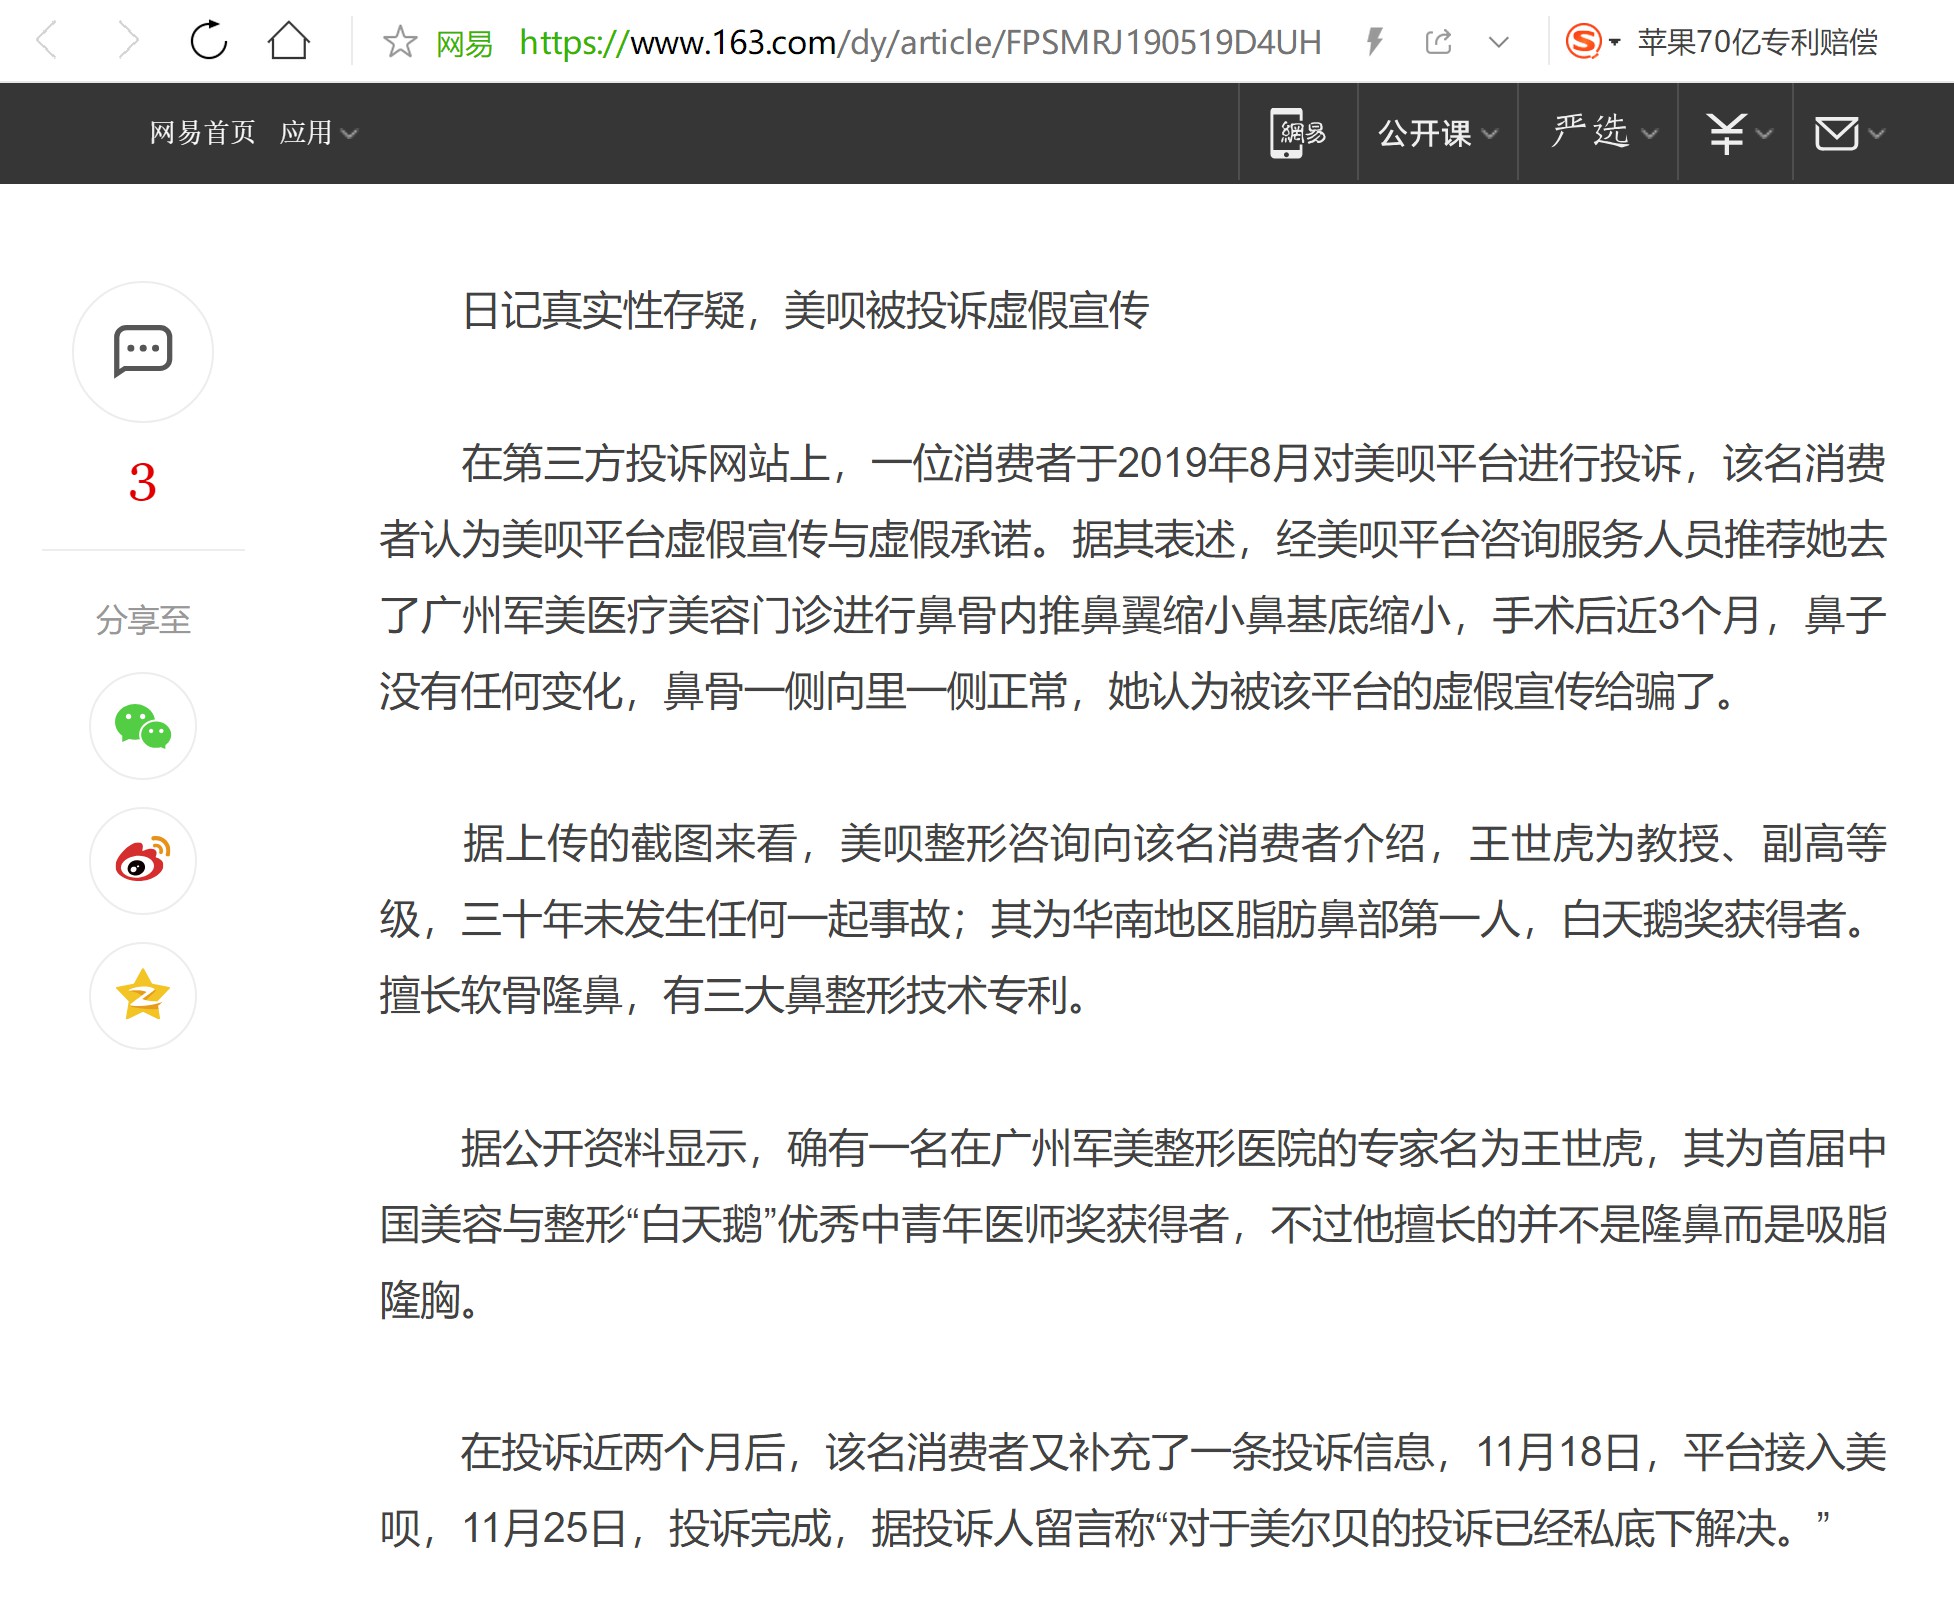The height and width of the screenshot is (1603, 1954).
Task: Open the mail envelope menu
Action: (1849, 132)
